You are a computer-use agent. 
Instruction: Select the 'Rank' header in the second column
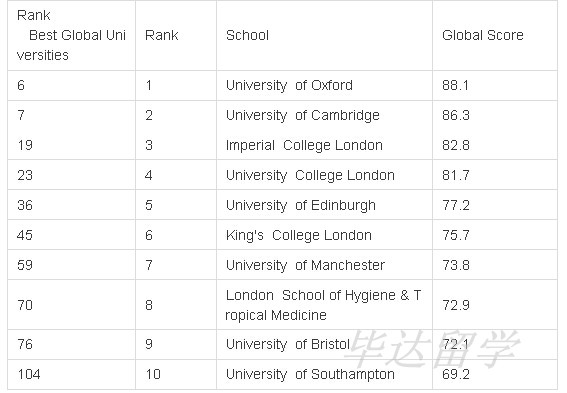point(162,35)
